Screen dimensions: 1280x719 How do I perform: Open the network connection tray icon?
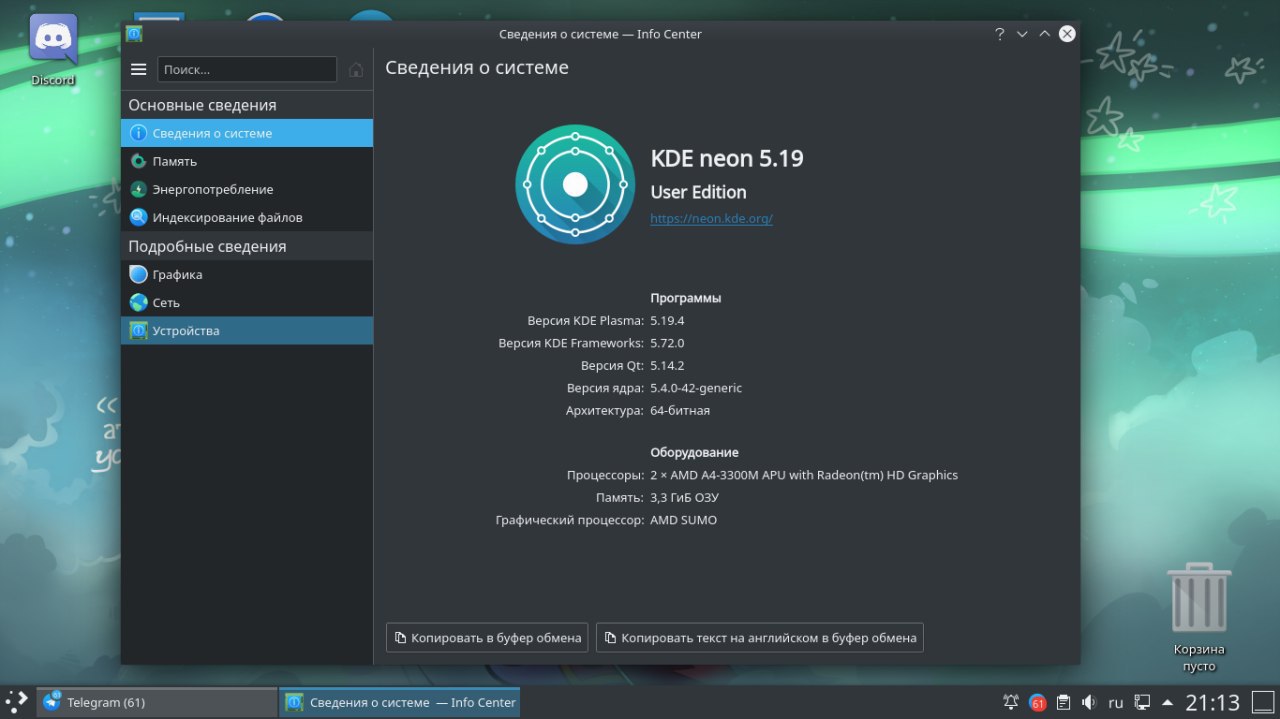tap(1142, 702)
